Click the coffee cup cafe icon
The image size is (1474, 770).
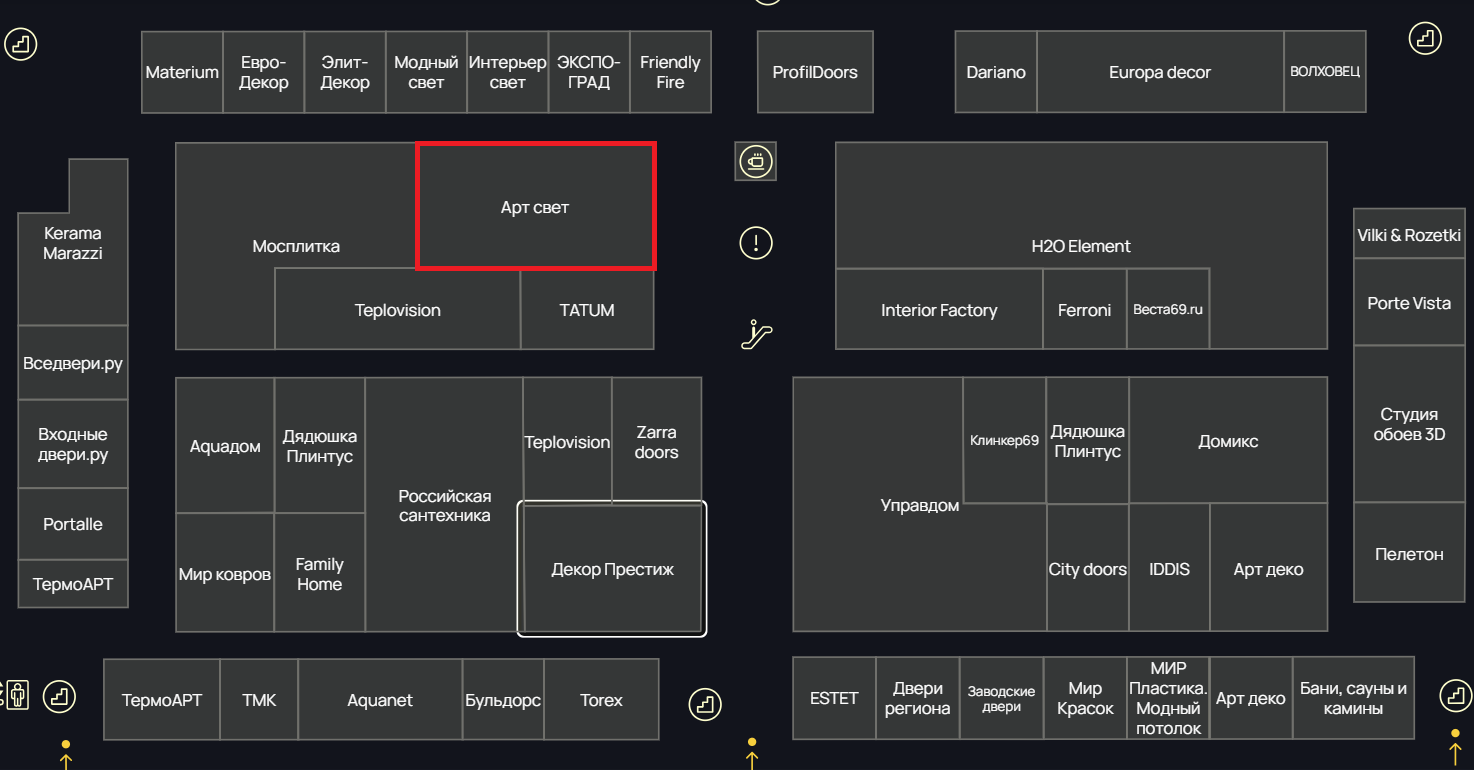coord(756,161)
